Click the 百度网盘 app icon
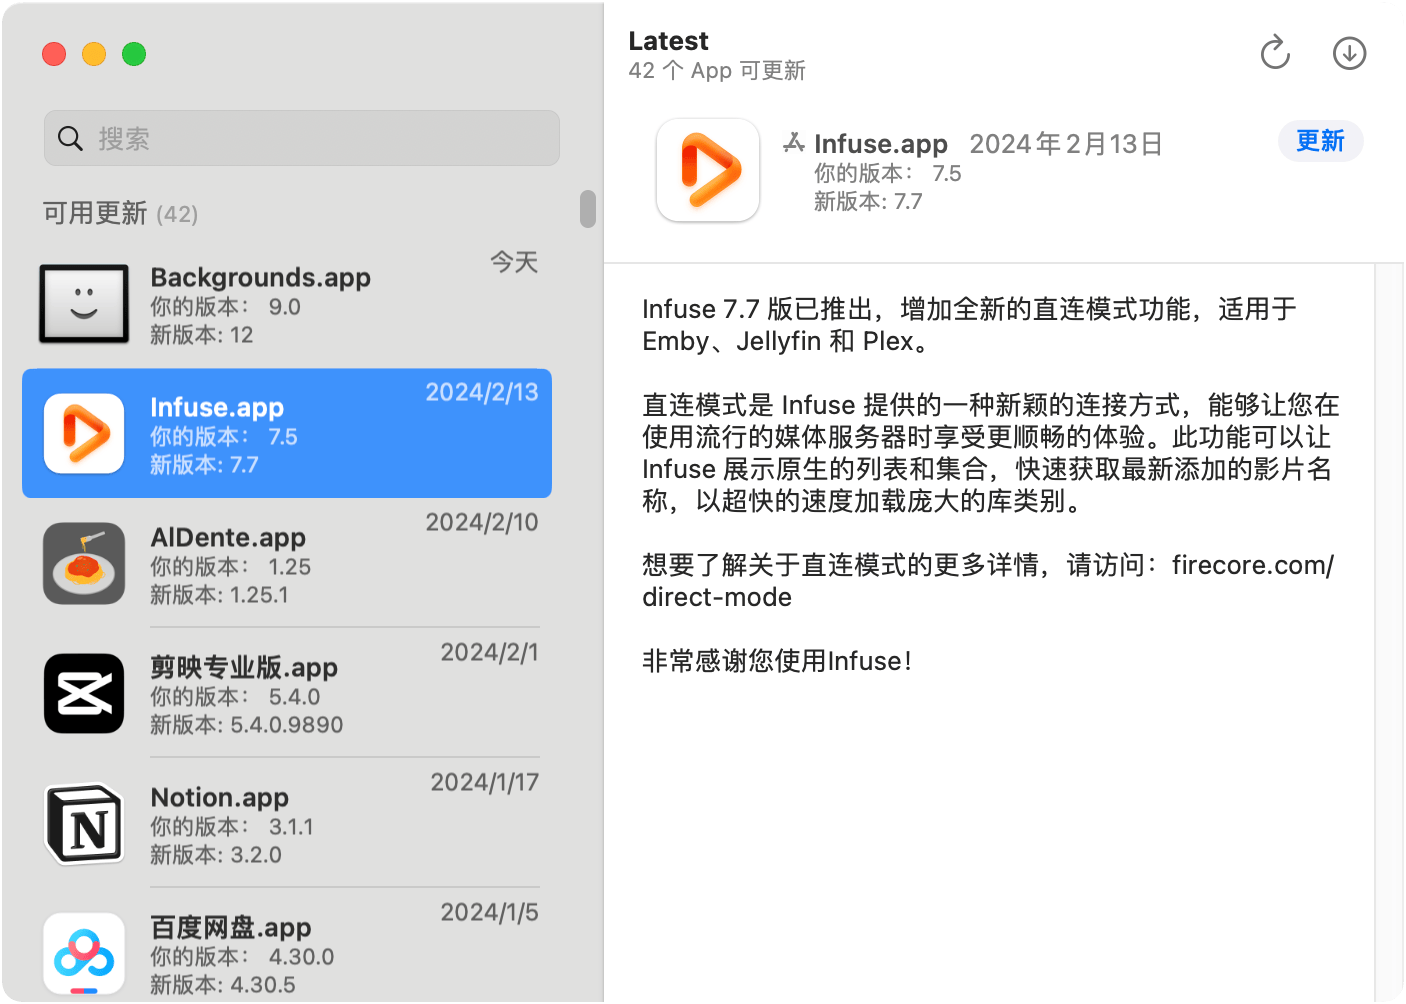 [x=84, y=954]
